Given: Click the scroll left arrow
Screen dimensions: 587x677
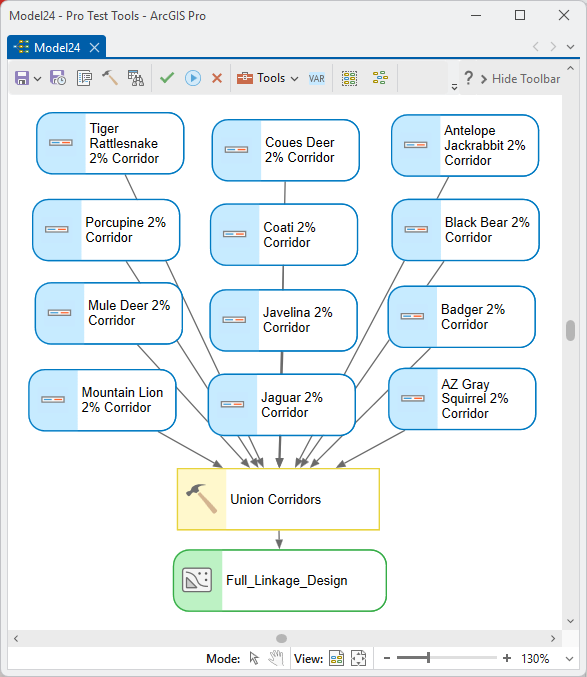Looking at the screenshot, I should coord(16,638).
